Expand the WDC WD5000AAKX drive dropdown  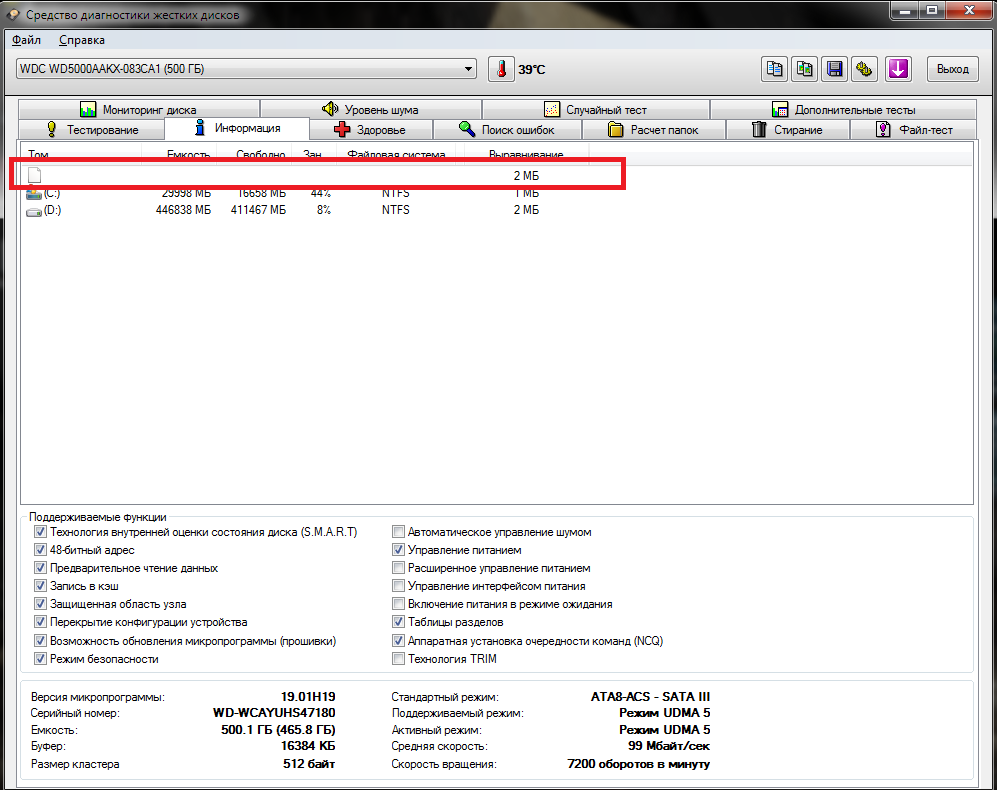pos(468,69)
